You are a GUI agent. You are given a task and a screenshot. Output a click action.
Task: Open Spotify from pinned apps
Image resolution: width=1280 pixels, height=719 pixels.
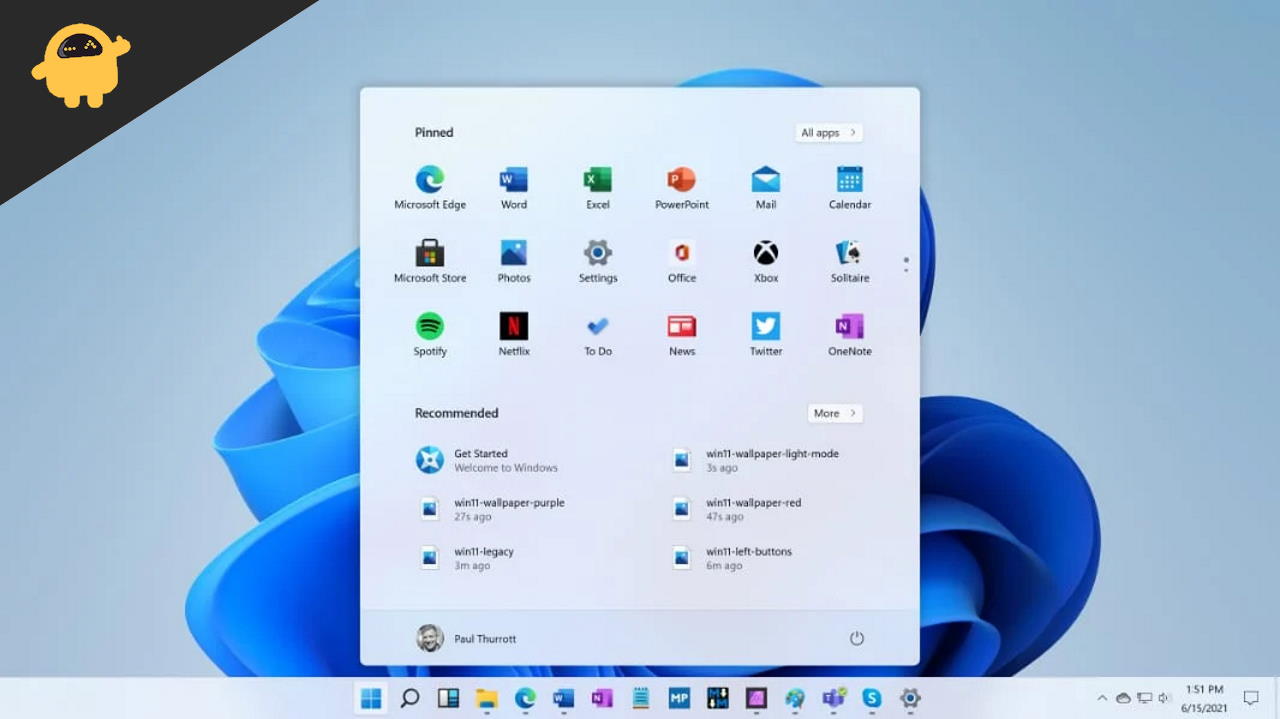(x=430, y=334)
